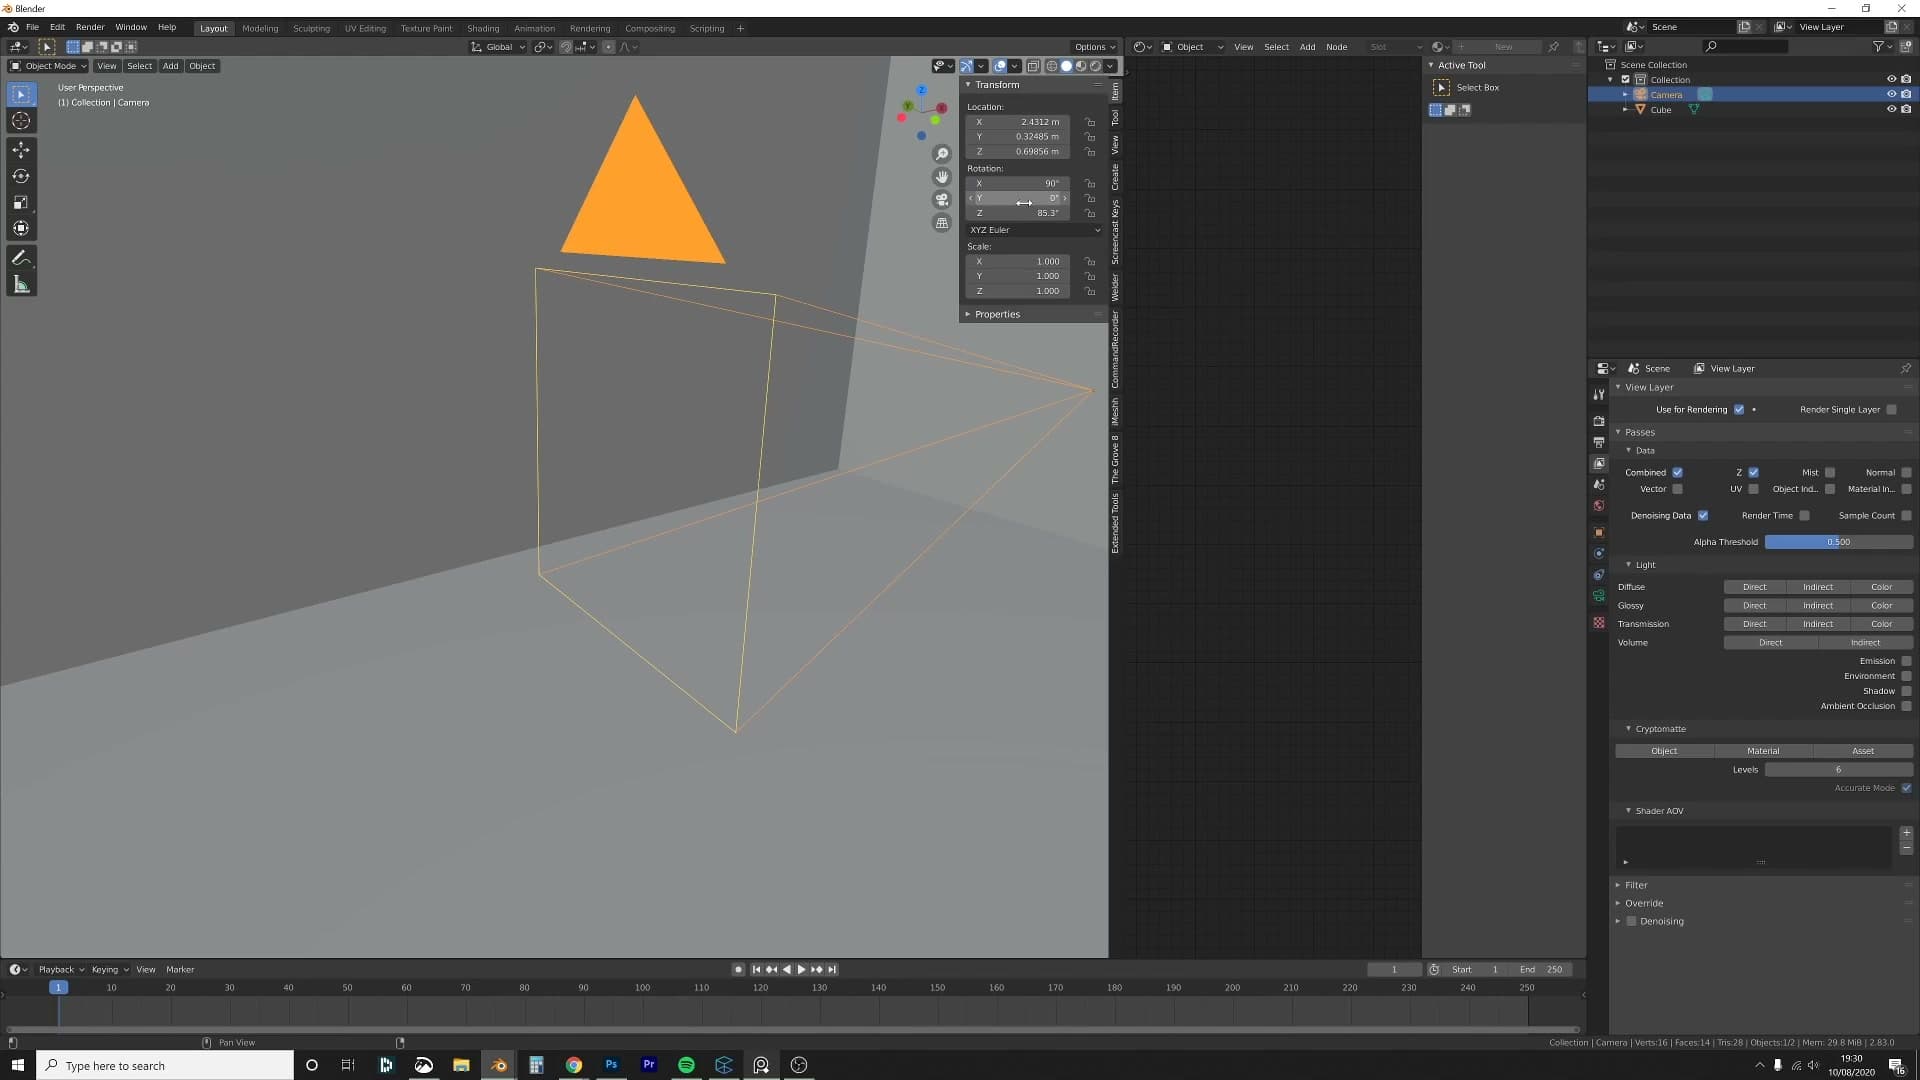Open the XYZ Euler rotation mode dropdown
This screenshot has height=1080, width=1920.
pyautogui.click(x=1034, y=230)
